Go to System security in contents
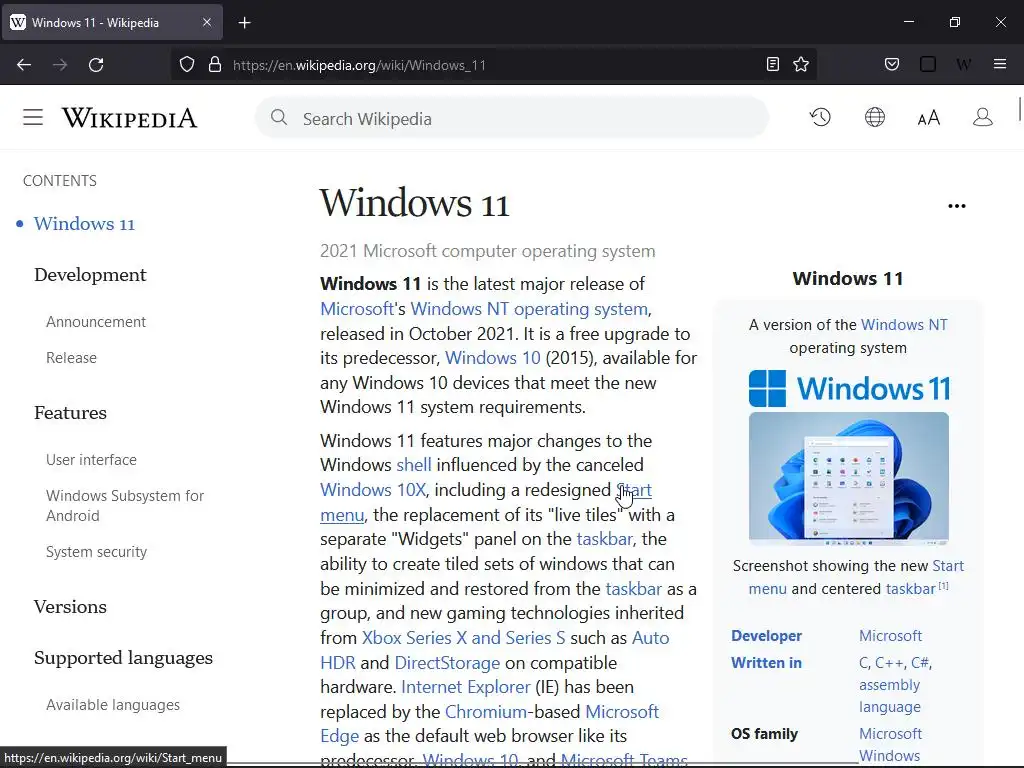1024x768 pixels. (97, 552)
